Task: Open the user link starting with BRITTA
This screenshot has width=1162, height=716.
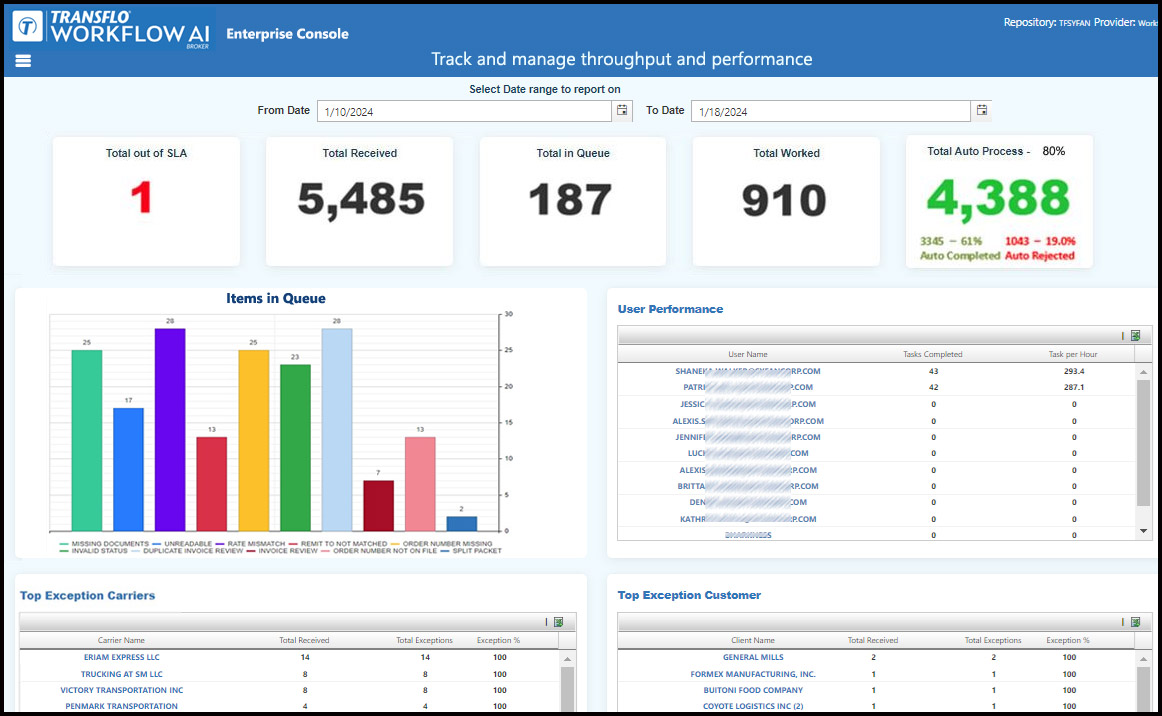Action: [748, 487]
